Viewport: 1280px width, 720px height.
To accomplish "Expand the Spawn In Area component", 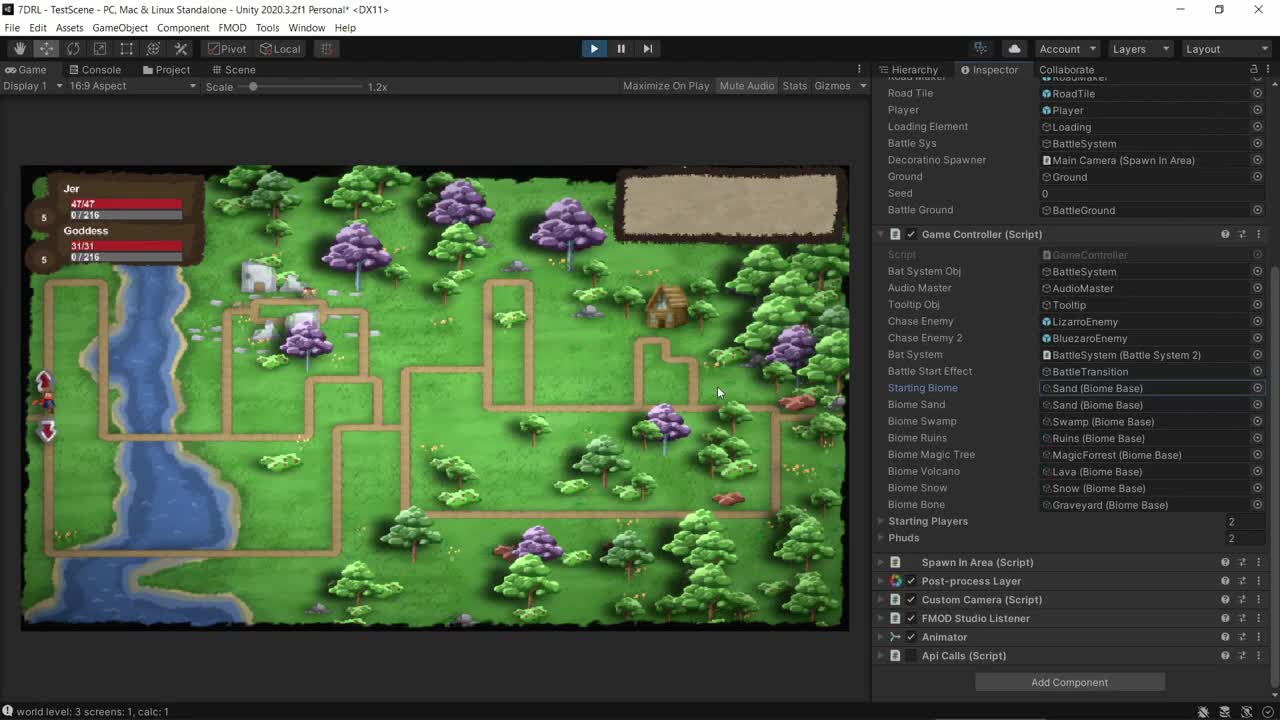I will (881, 562).
